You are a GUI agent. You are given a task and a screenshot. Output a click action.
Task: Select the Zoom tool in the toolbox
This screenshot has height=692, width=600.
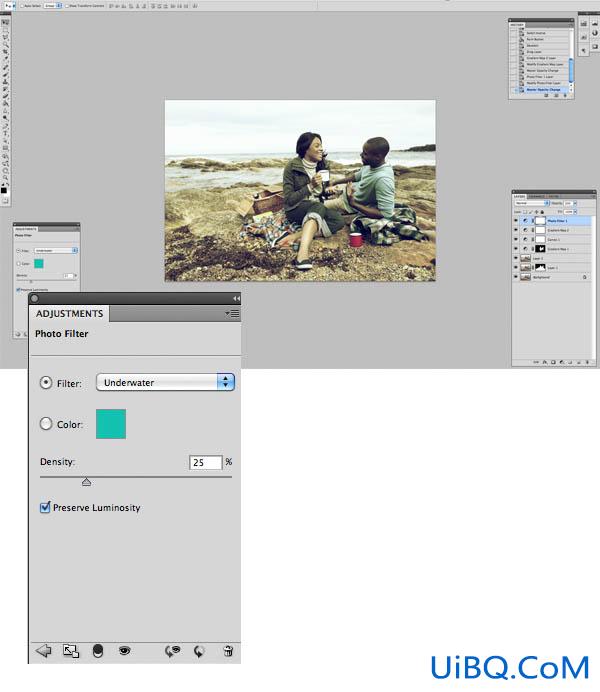click(x=5, y=175)
